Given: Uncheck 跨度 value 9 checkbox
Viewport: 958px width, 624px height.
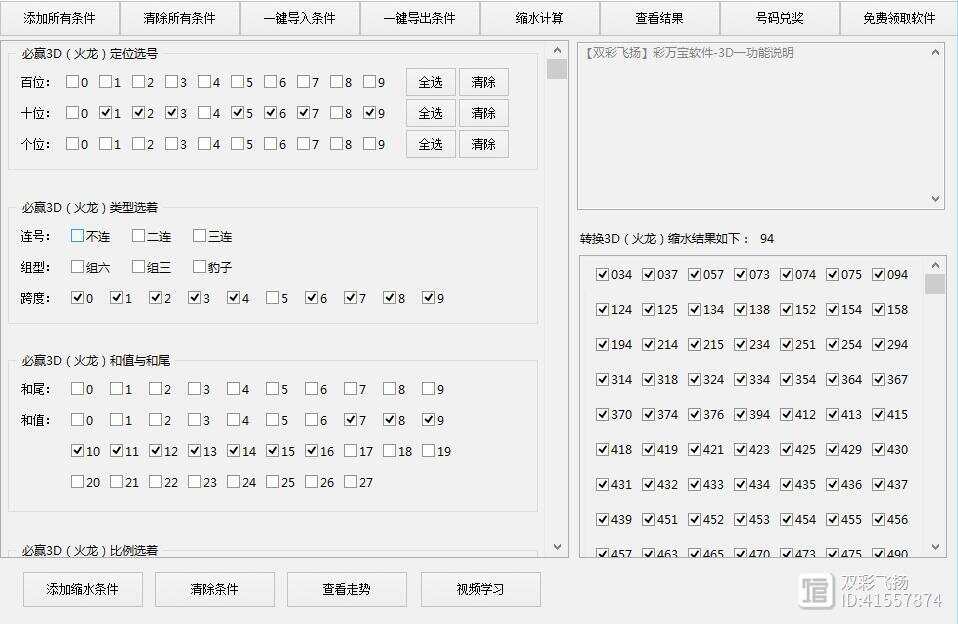Looking at the screenshot, I should tap(428, 297).
